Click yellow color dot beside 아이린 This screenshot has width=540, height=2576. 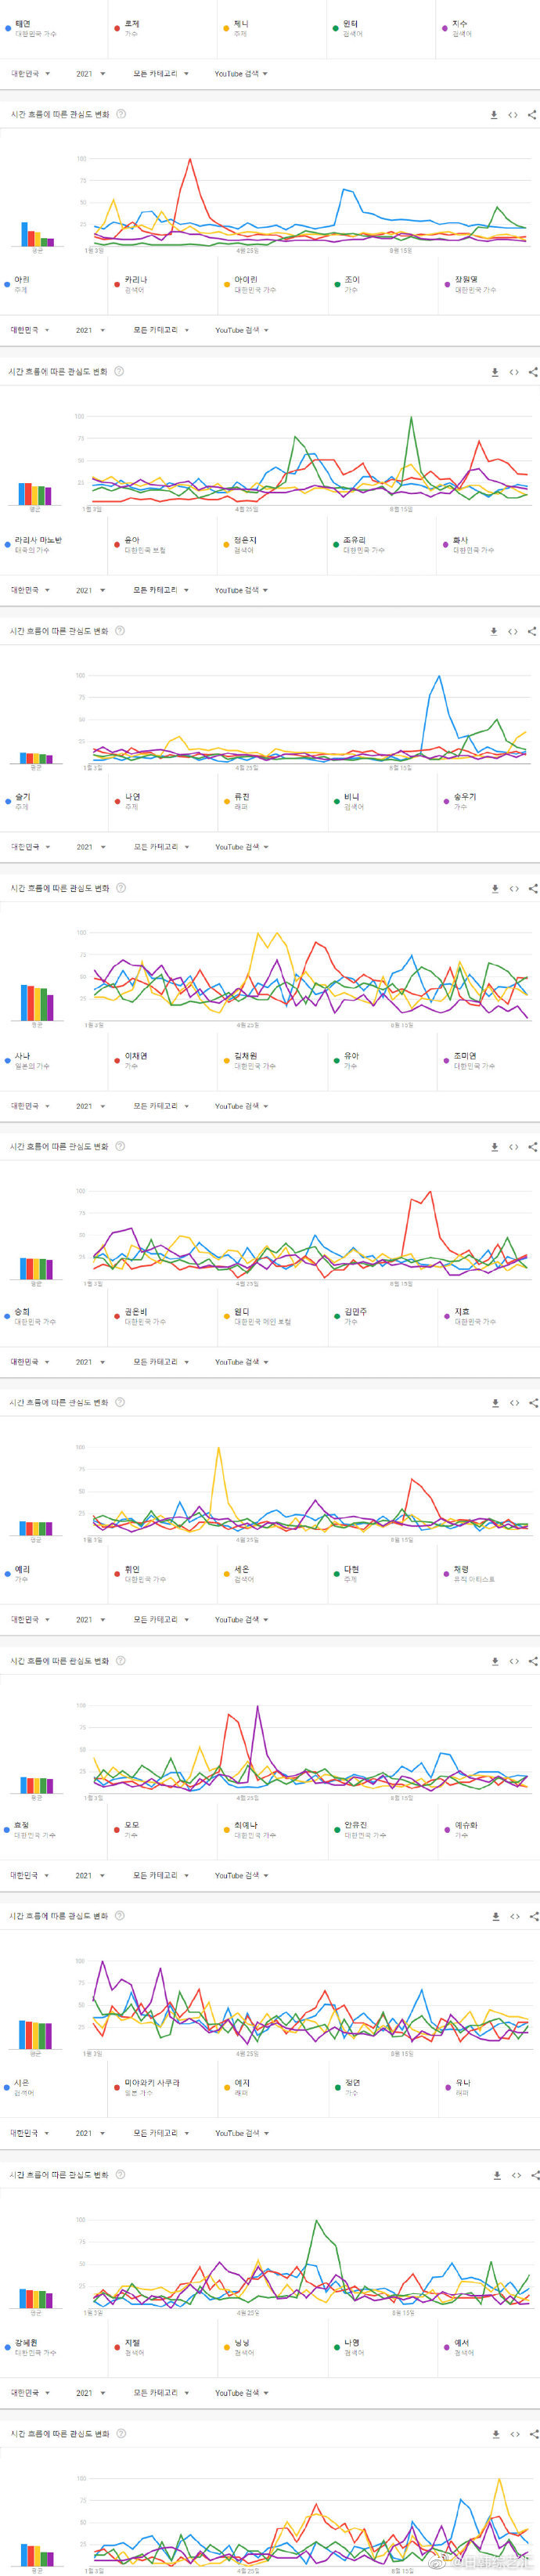tap(227, 284)
